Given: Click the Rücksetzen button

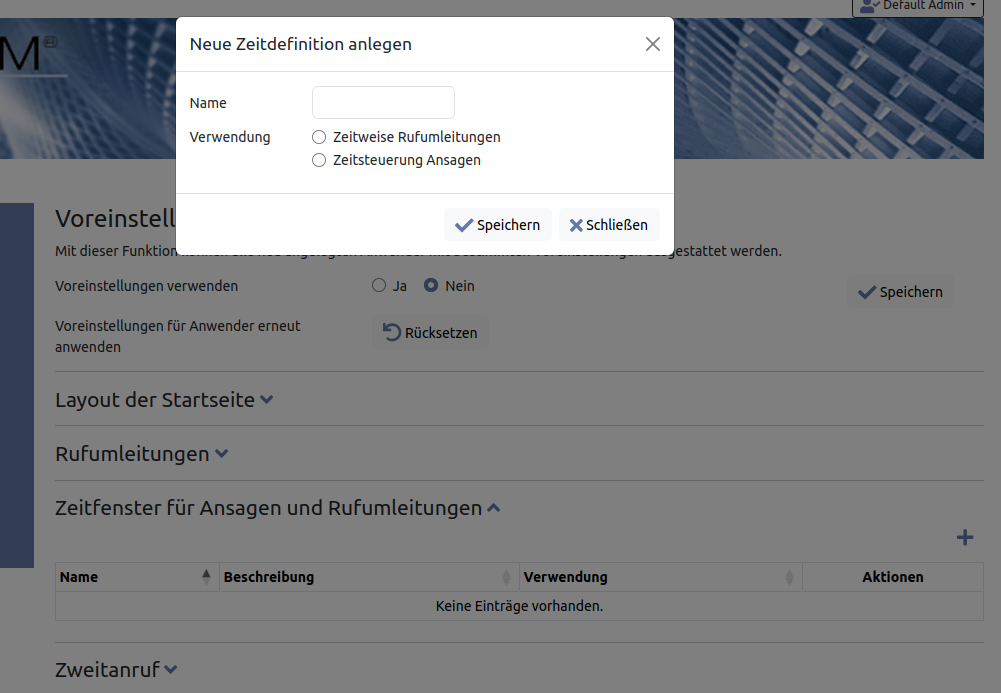Looking at the screenshot, I should 431,333.
